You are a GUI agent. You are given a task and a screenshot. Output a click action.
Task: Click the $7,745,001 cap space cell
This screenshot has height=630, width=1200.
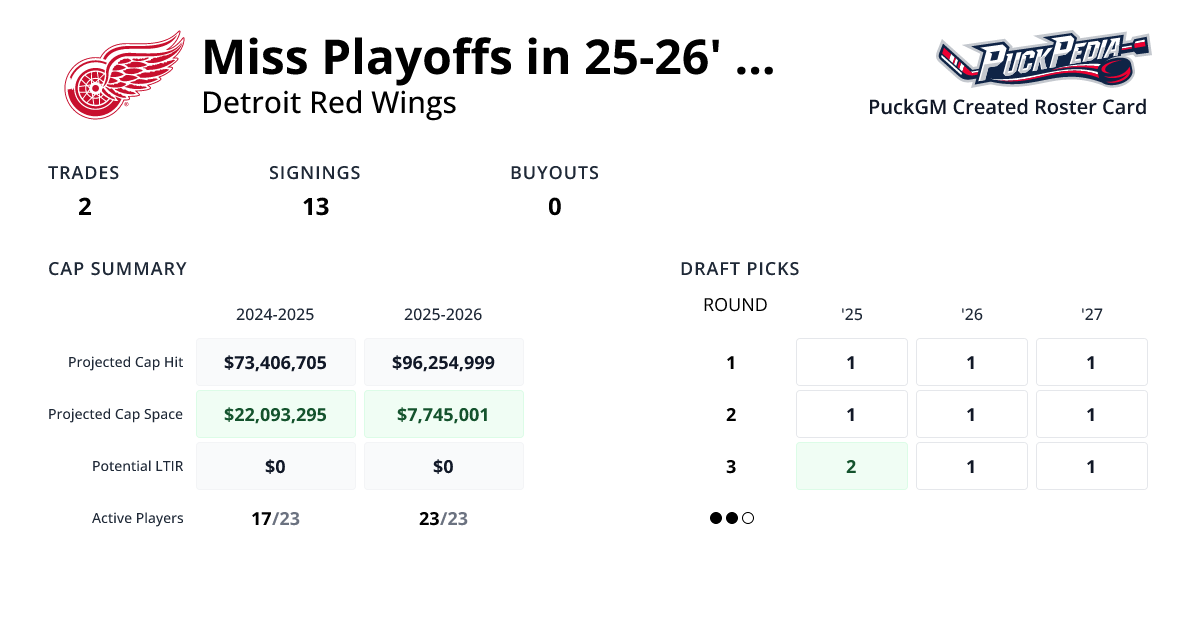click(x=443, y=414)
